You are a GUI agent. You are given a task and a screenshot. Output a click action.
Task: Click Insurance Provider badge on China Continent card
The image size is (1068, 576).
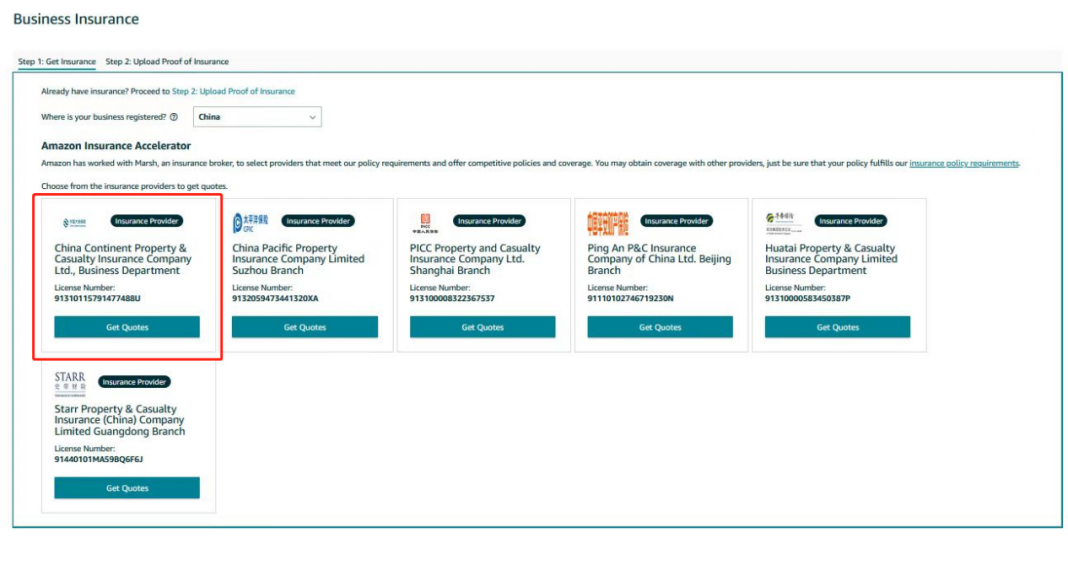tap(146, 221)
